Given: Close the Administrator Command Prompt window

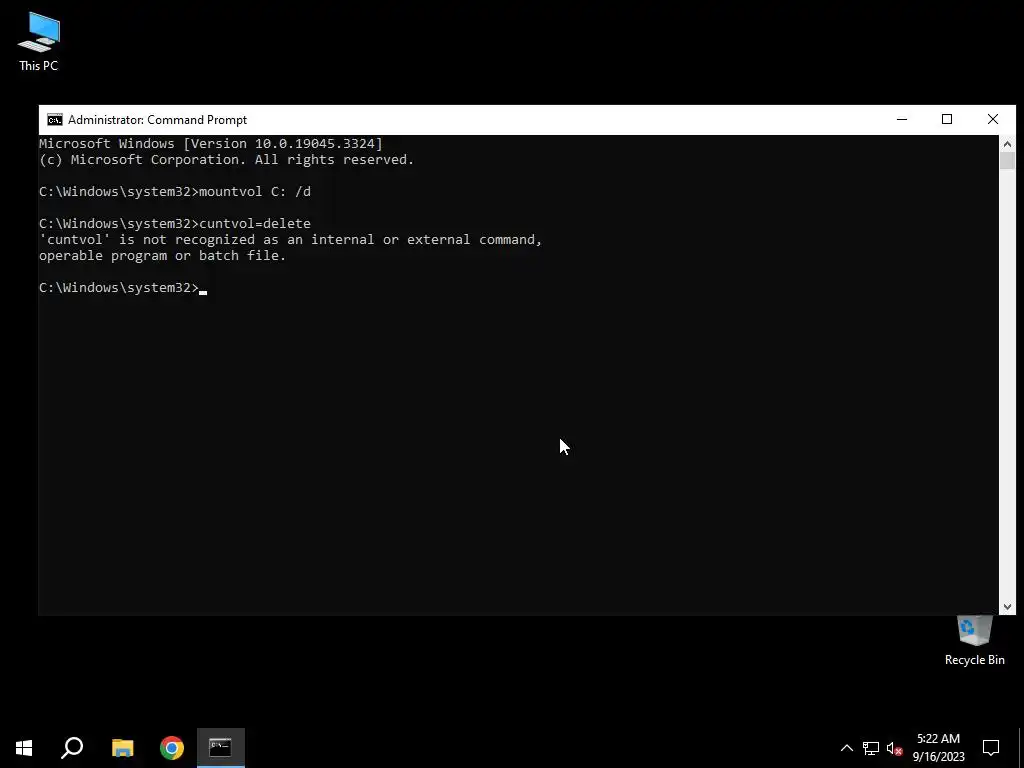Looking at the screenshot, I should (993, 120).
